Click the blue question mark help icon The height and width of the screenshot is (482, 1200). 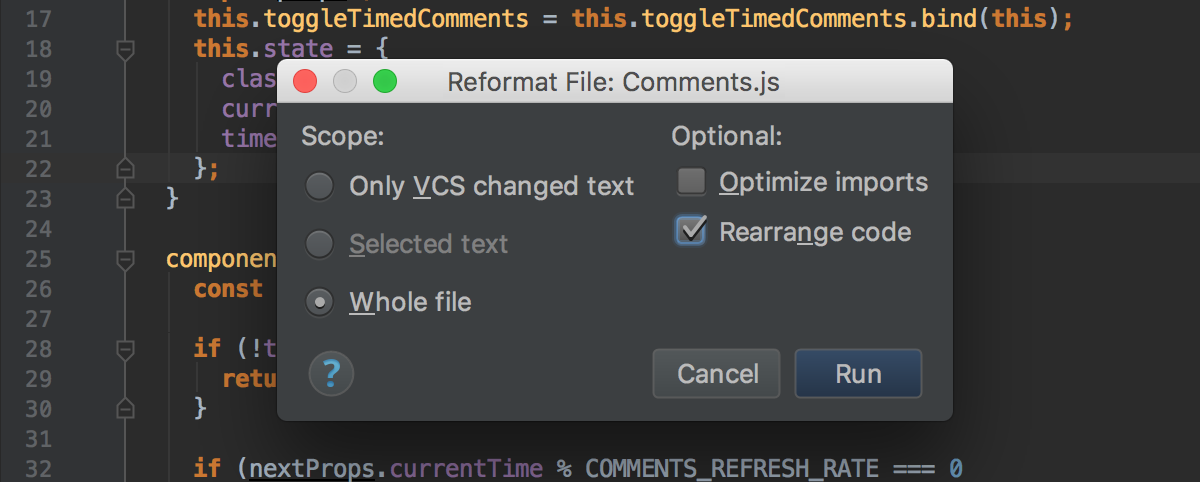(x=331, y=375)
